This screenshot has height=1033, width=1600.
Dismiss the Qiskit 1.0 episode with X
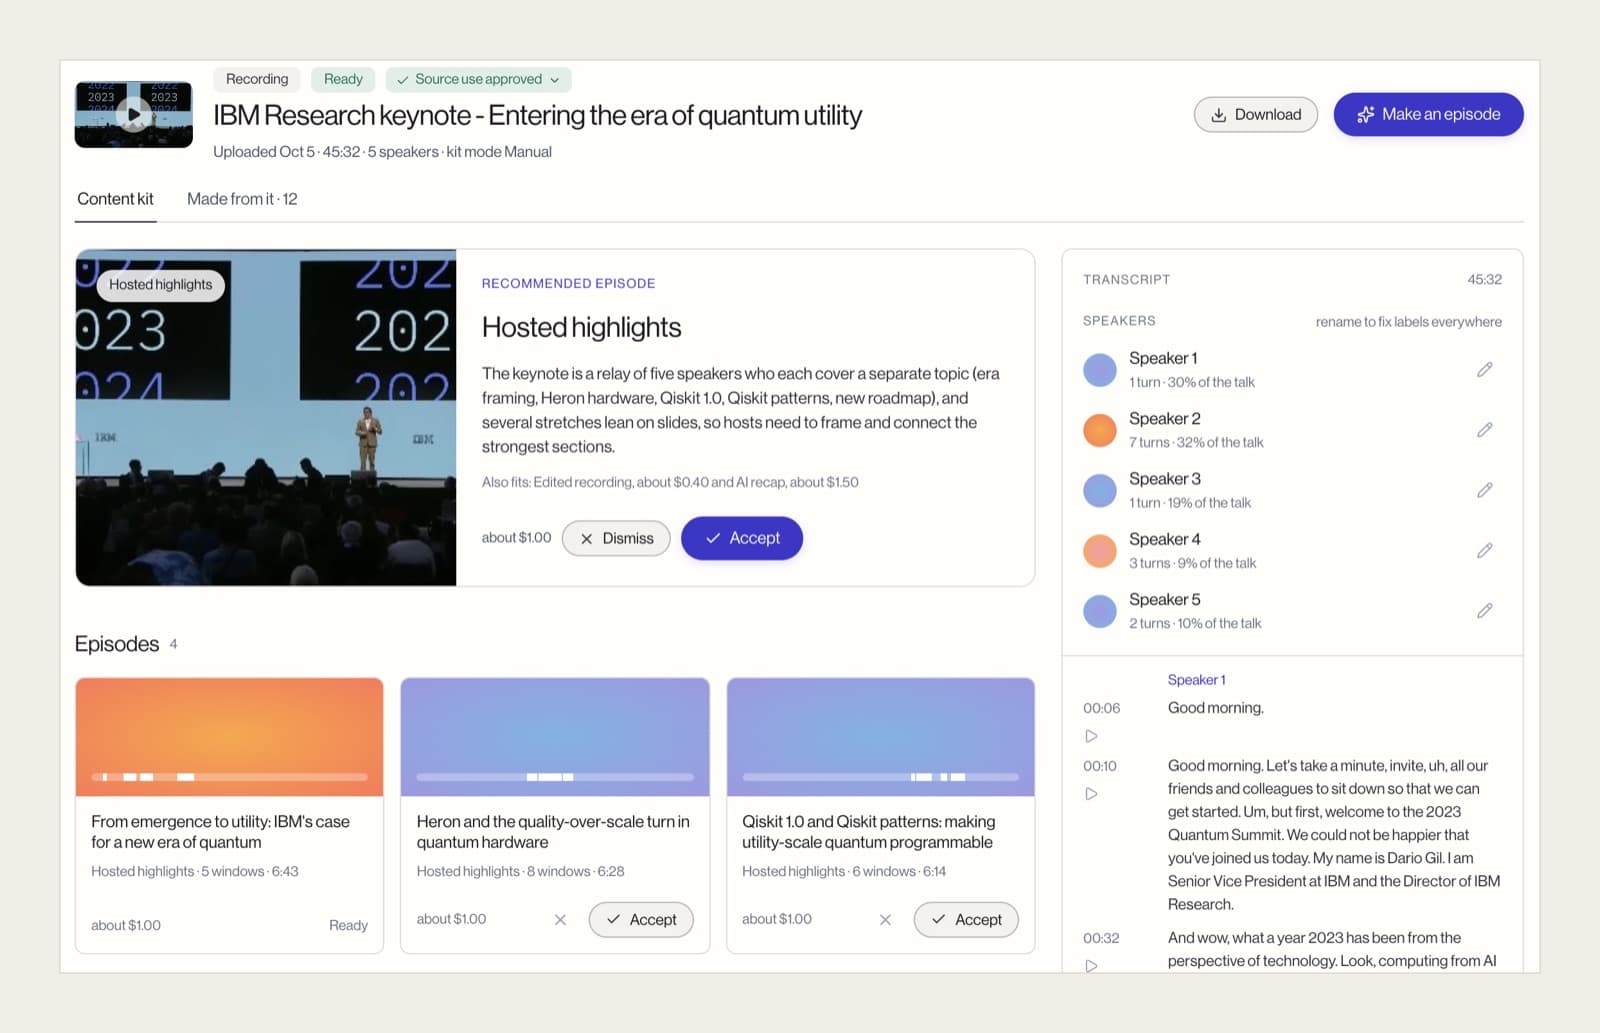[x=885, y=919]
